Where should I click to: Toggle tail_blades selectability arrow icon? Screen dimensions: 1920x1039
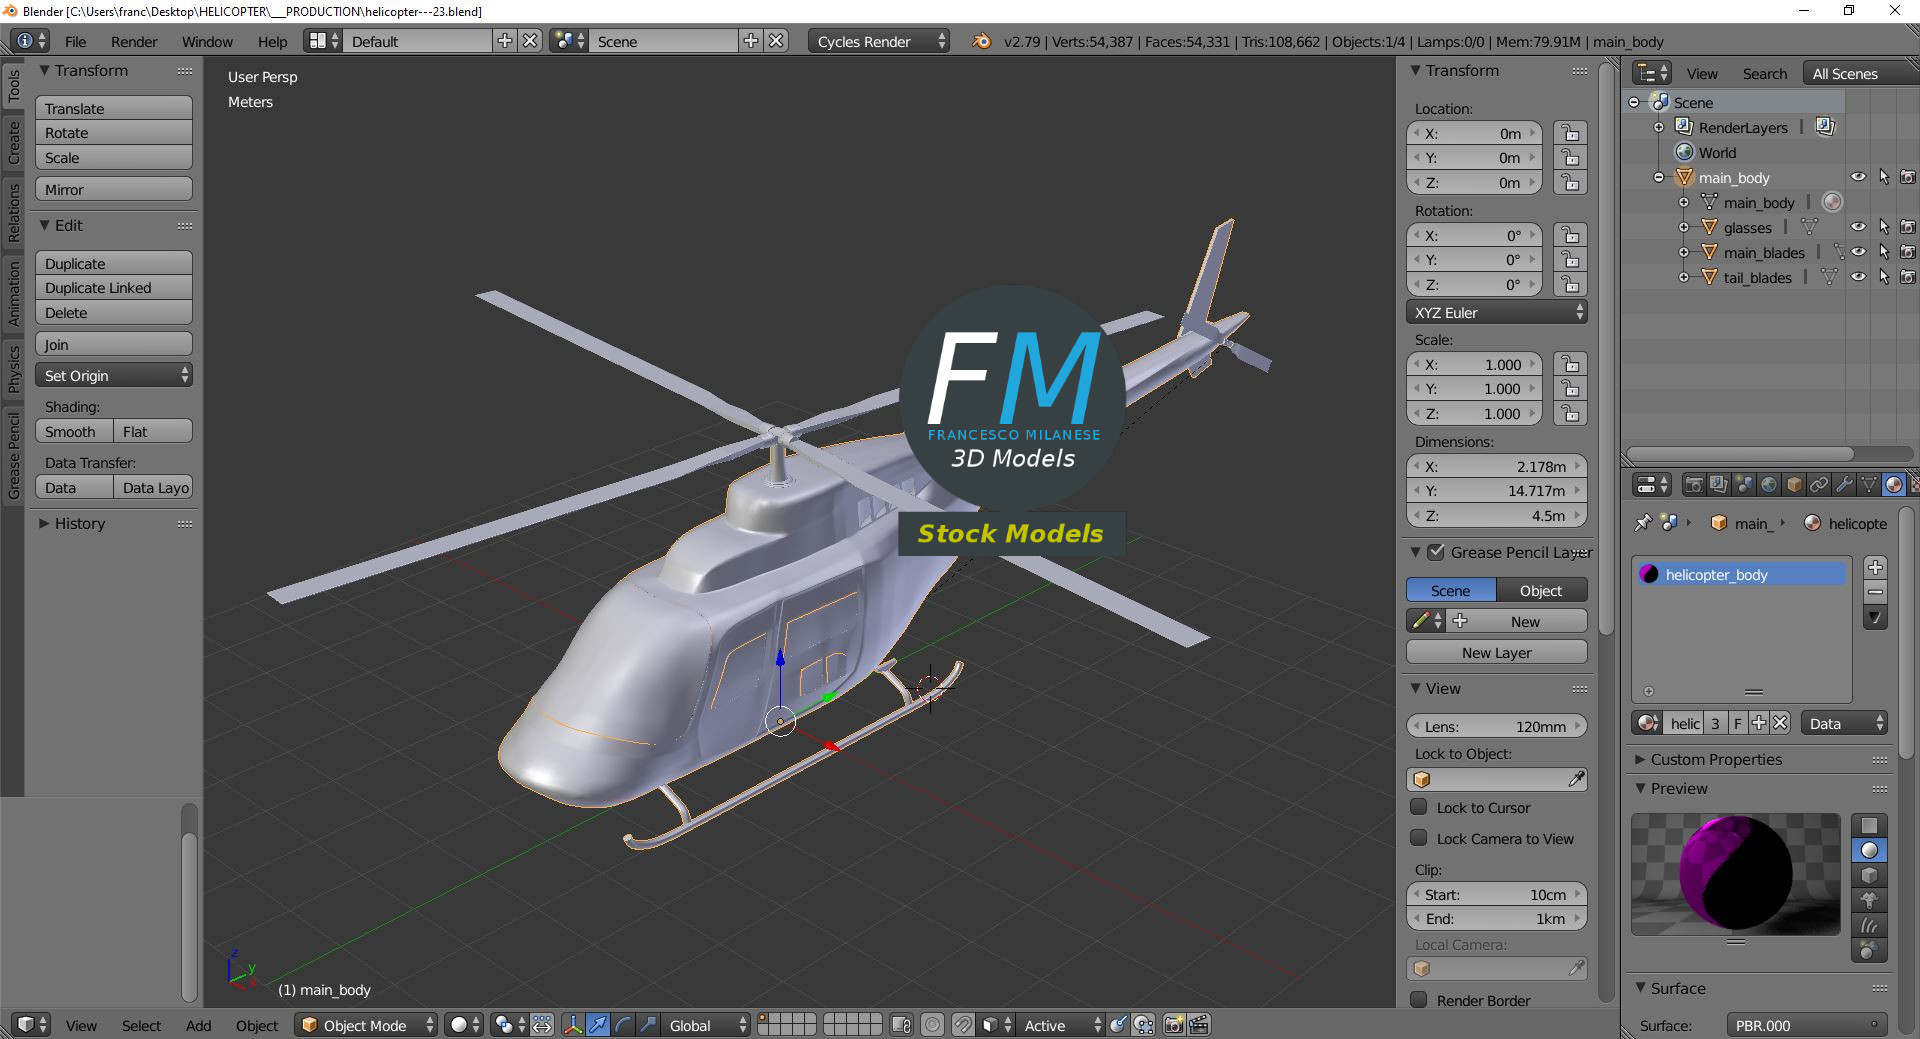pos(1884,277)
